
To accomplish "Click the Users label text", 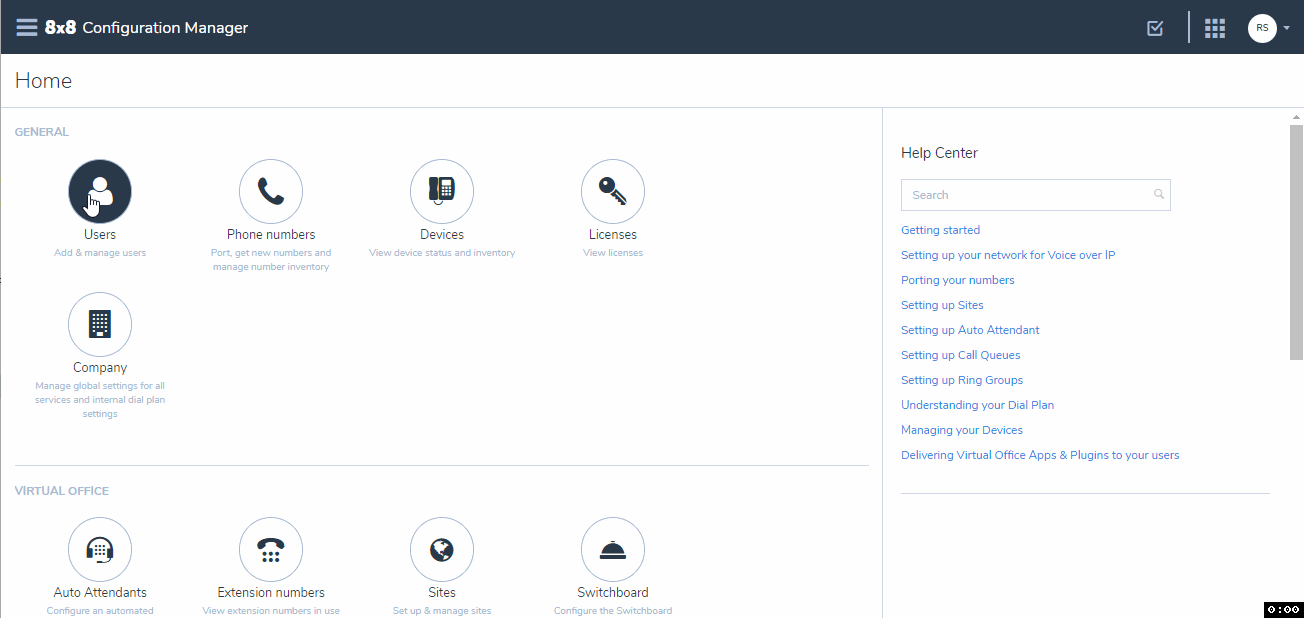I will click(100, 235).
